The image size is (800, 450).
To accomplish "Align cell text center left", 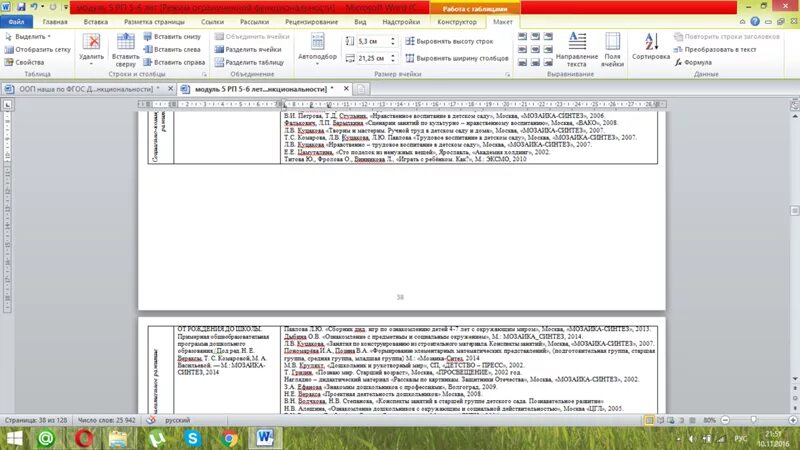I will [522, 49].
